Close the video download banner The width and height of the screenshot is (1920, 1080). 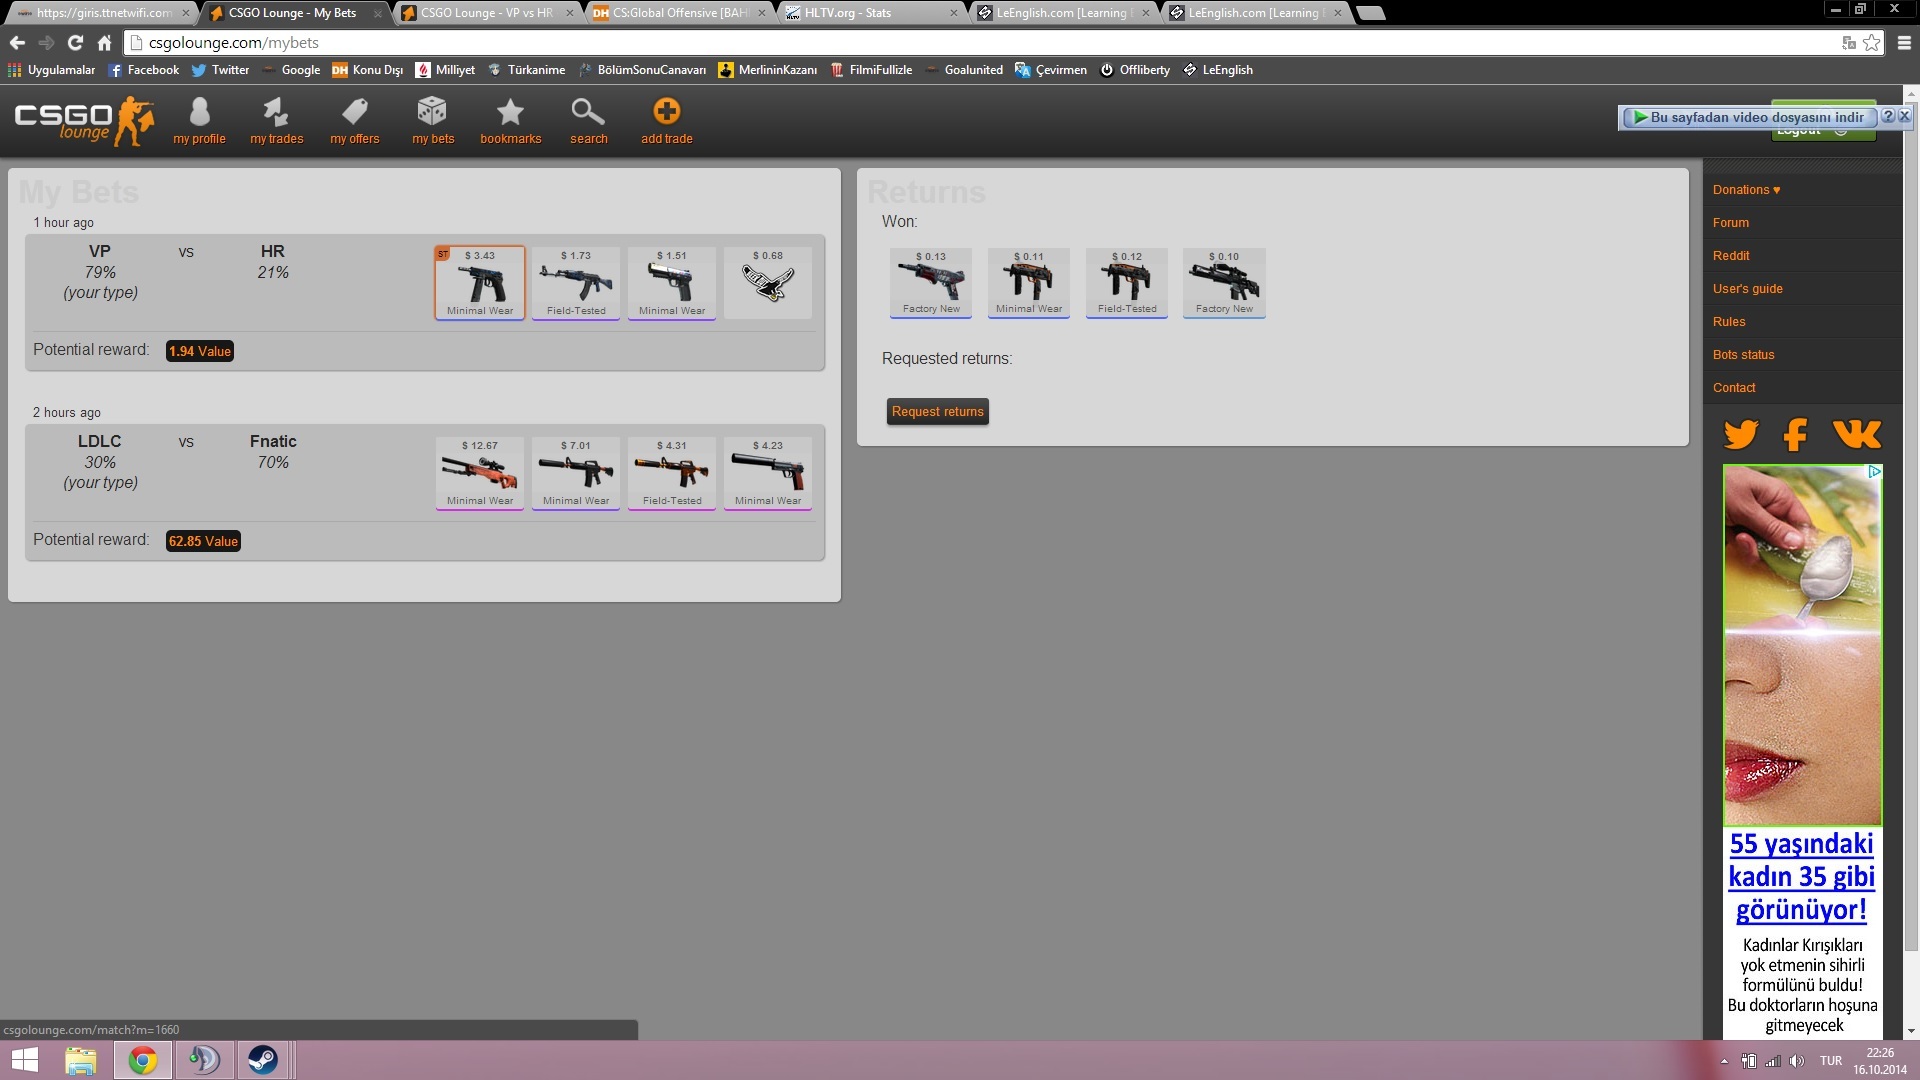1904,117
